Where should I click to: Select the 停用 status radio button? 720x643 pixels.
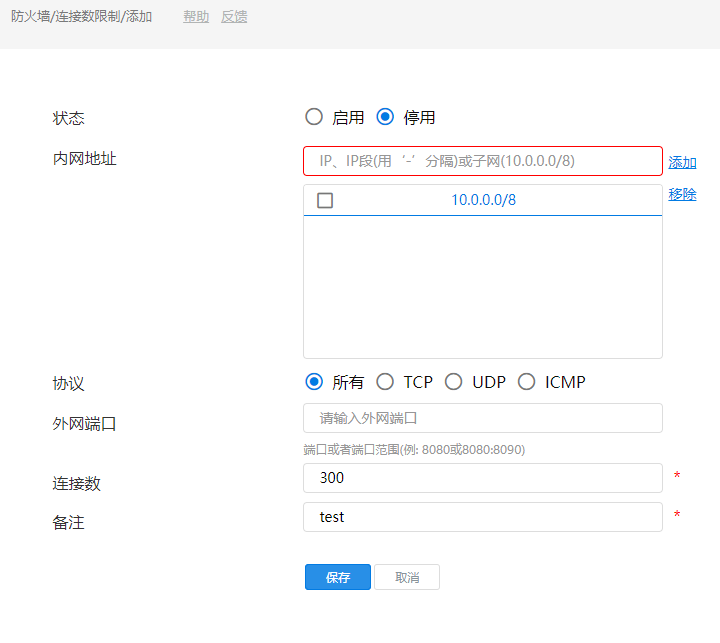385,117
